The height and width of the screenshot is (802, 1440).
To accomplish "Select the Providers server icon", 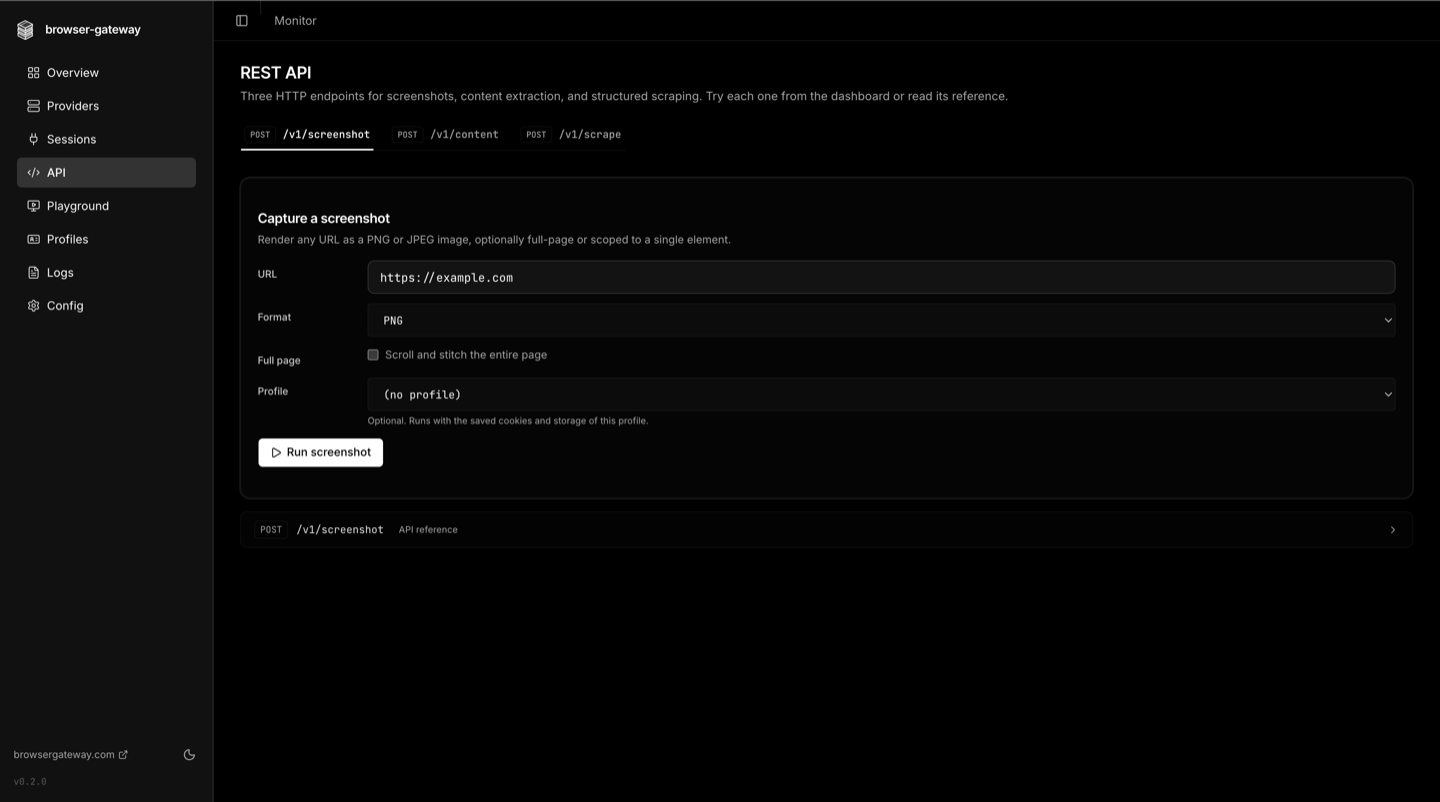I will pos(33,106).
